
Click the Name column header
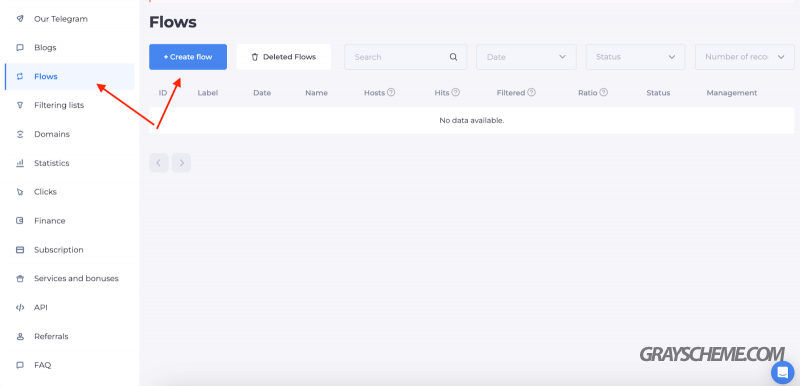click(x=316, y=93)
